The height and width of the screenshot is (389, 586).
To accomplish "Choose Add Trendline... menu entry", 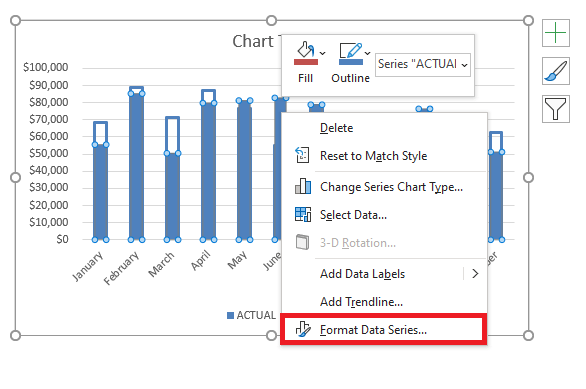I will 384,302.
